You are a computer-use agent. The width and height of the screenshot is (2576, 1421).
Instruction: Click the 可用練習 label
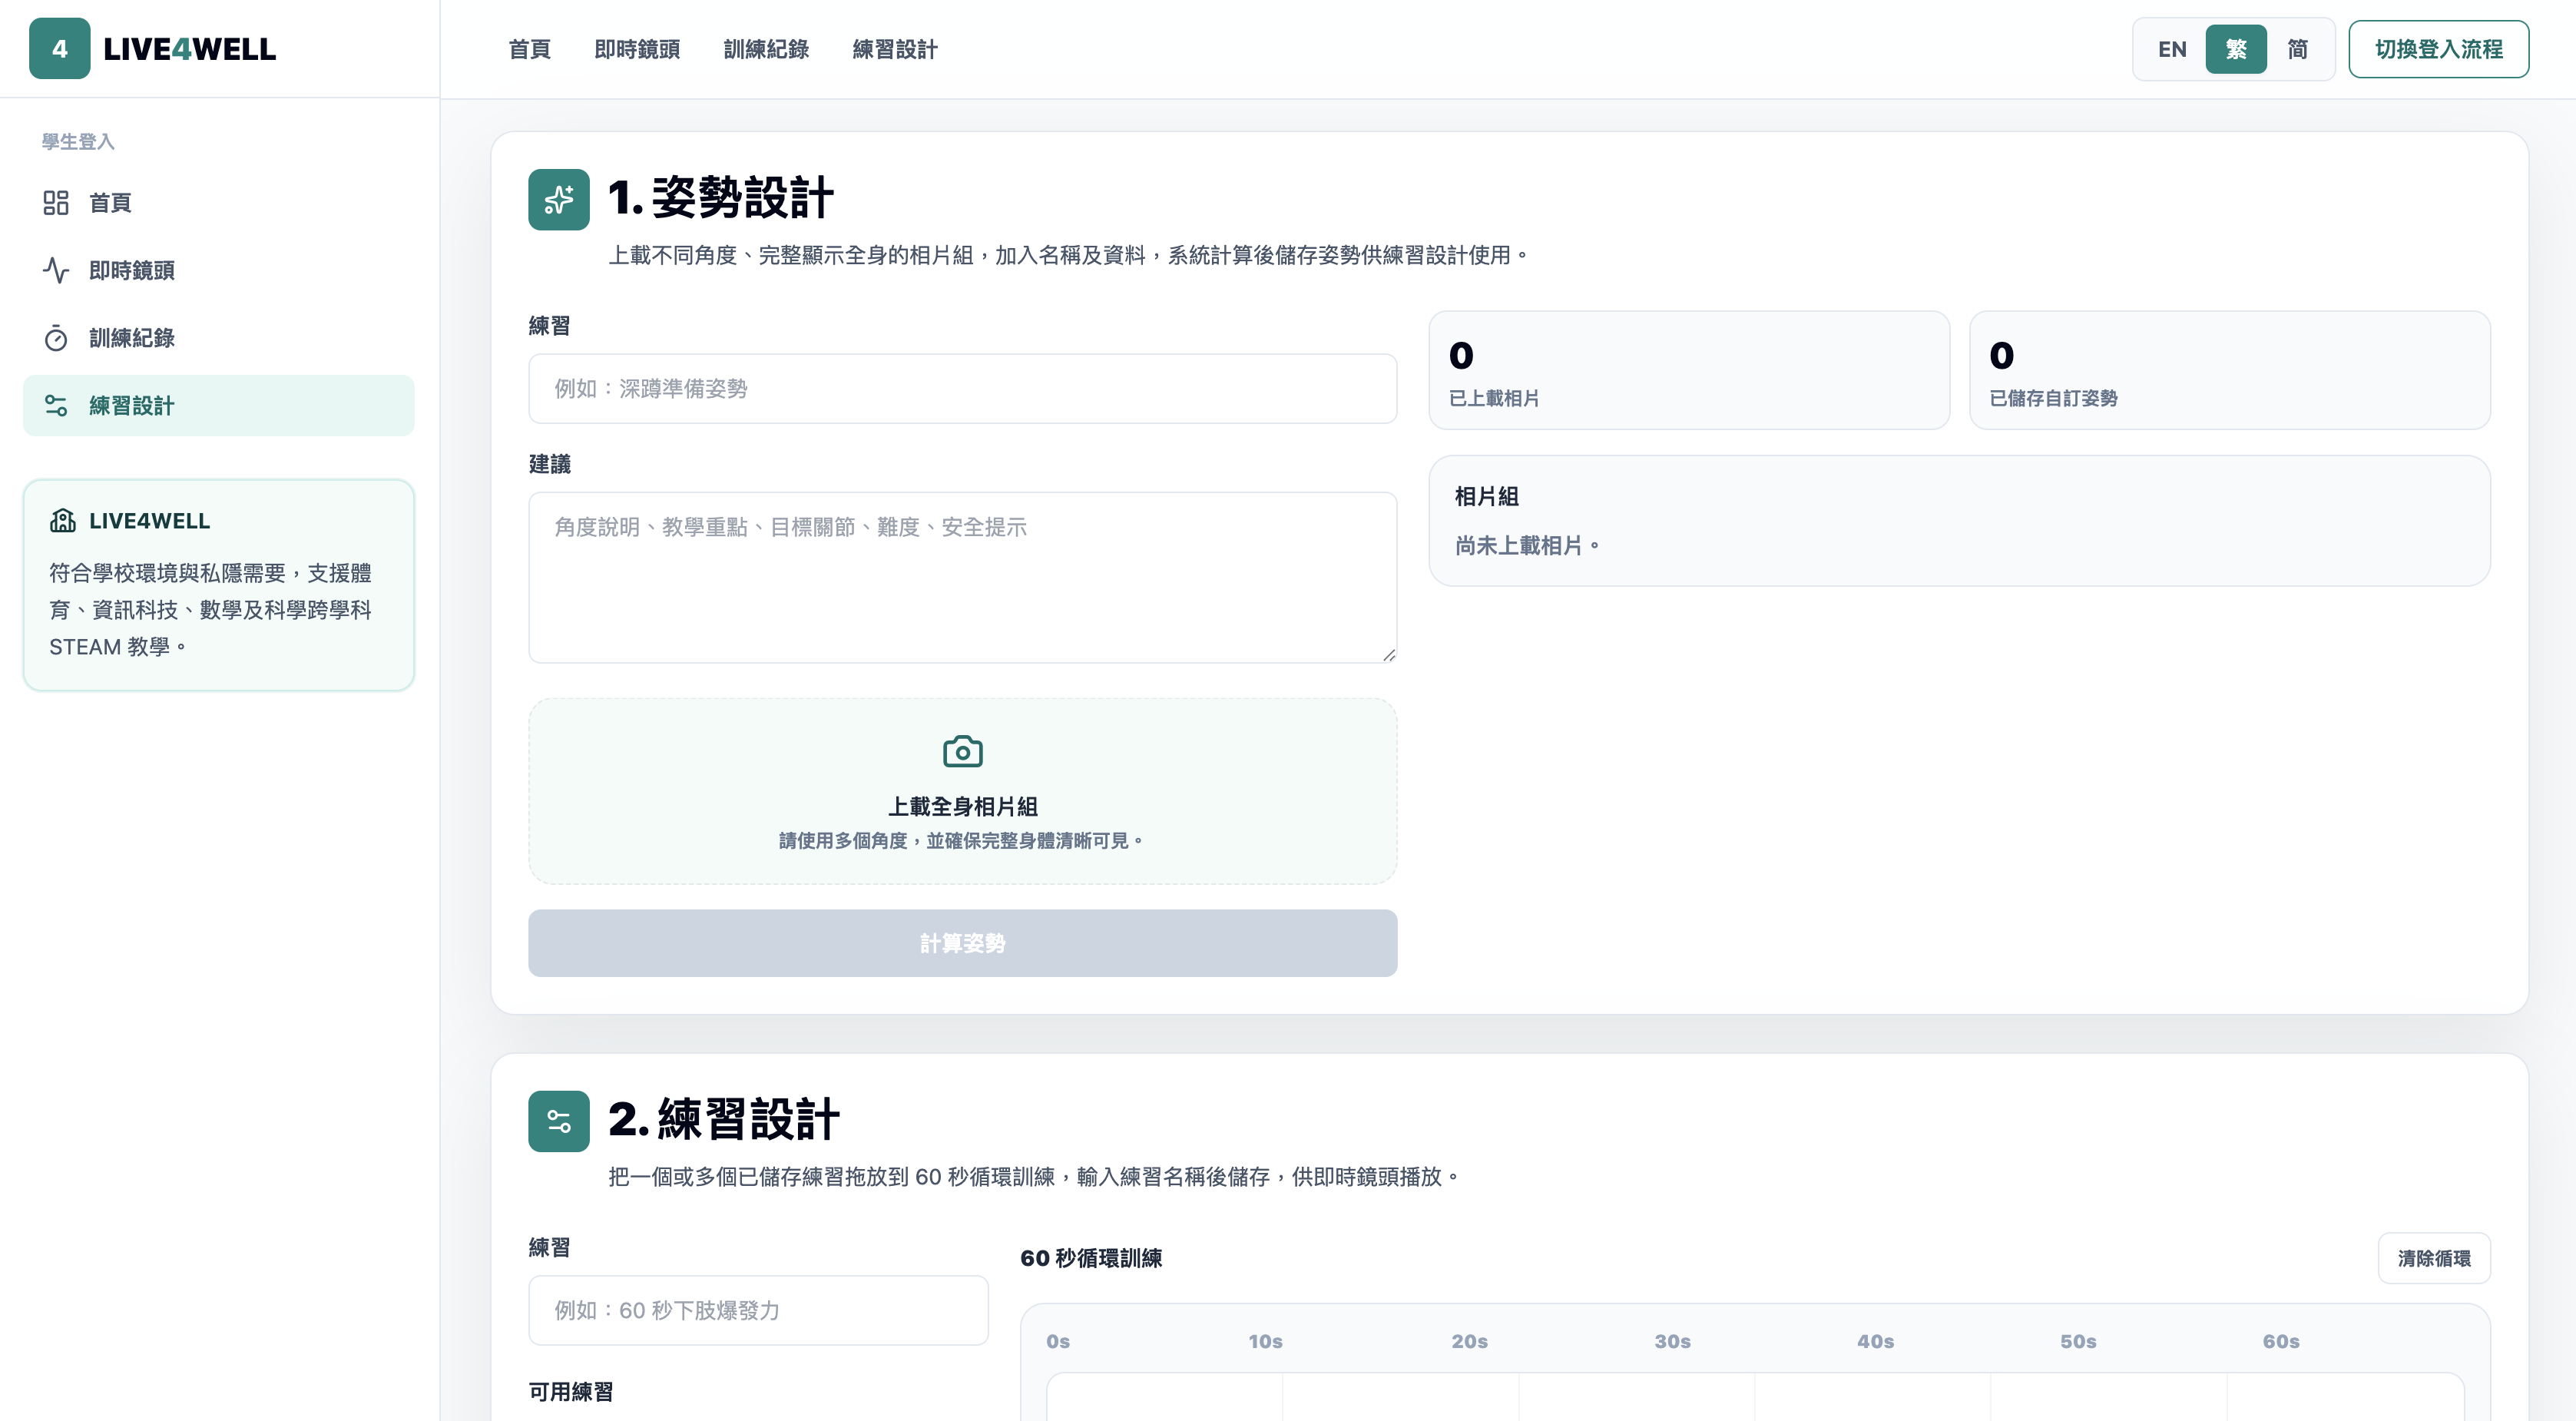(x=571, y=1391)
